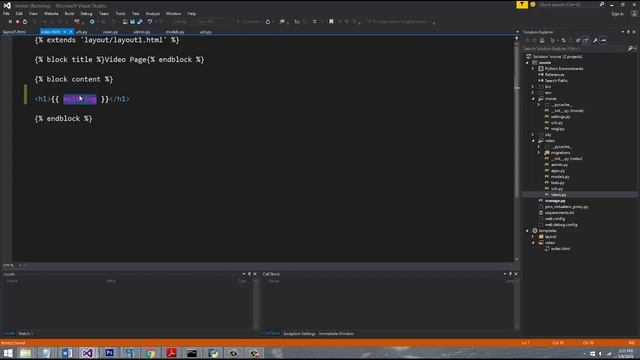This screenshot has width=640, height=360.
Task: Expand the layout folder under templates
Action: tap(533, 237)
